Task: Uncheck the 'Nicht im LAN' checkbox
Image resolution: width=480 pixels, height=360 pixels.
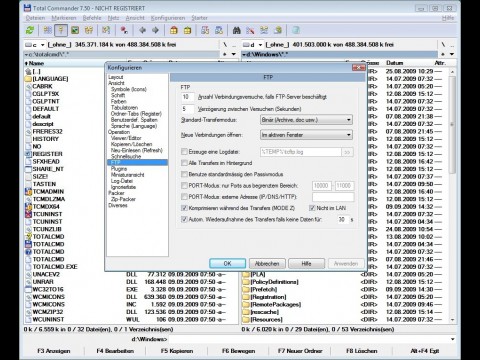Action: pos(312,208)
